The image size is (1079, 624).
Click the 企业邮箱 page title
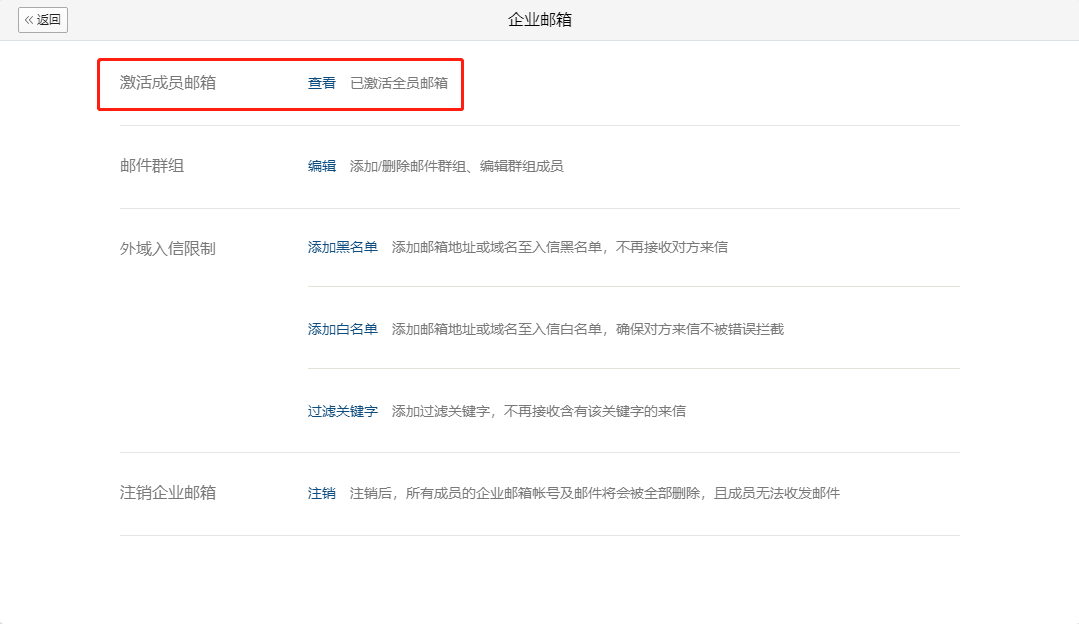pos(538,19)
